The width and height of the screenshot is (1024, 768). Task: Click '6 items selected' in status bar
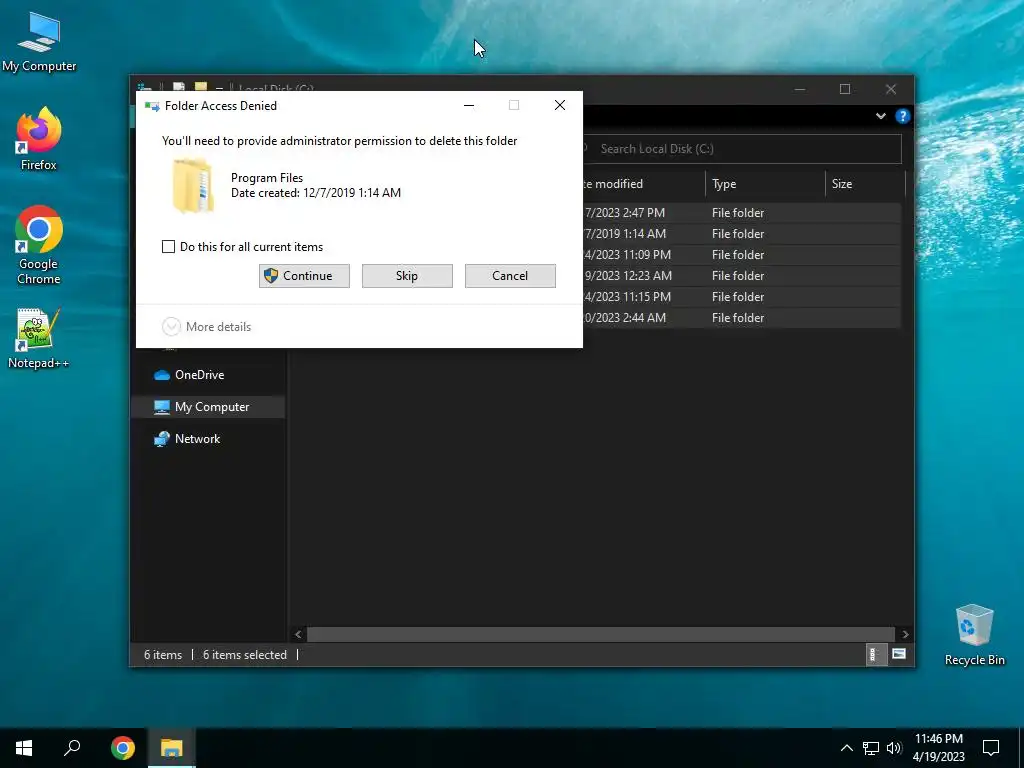coord(245,655)
